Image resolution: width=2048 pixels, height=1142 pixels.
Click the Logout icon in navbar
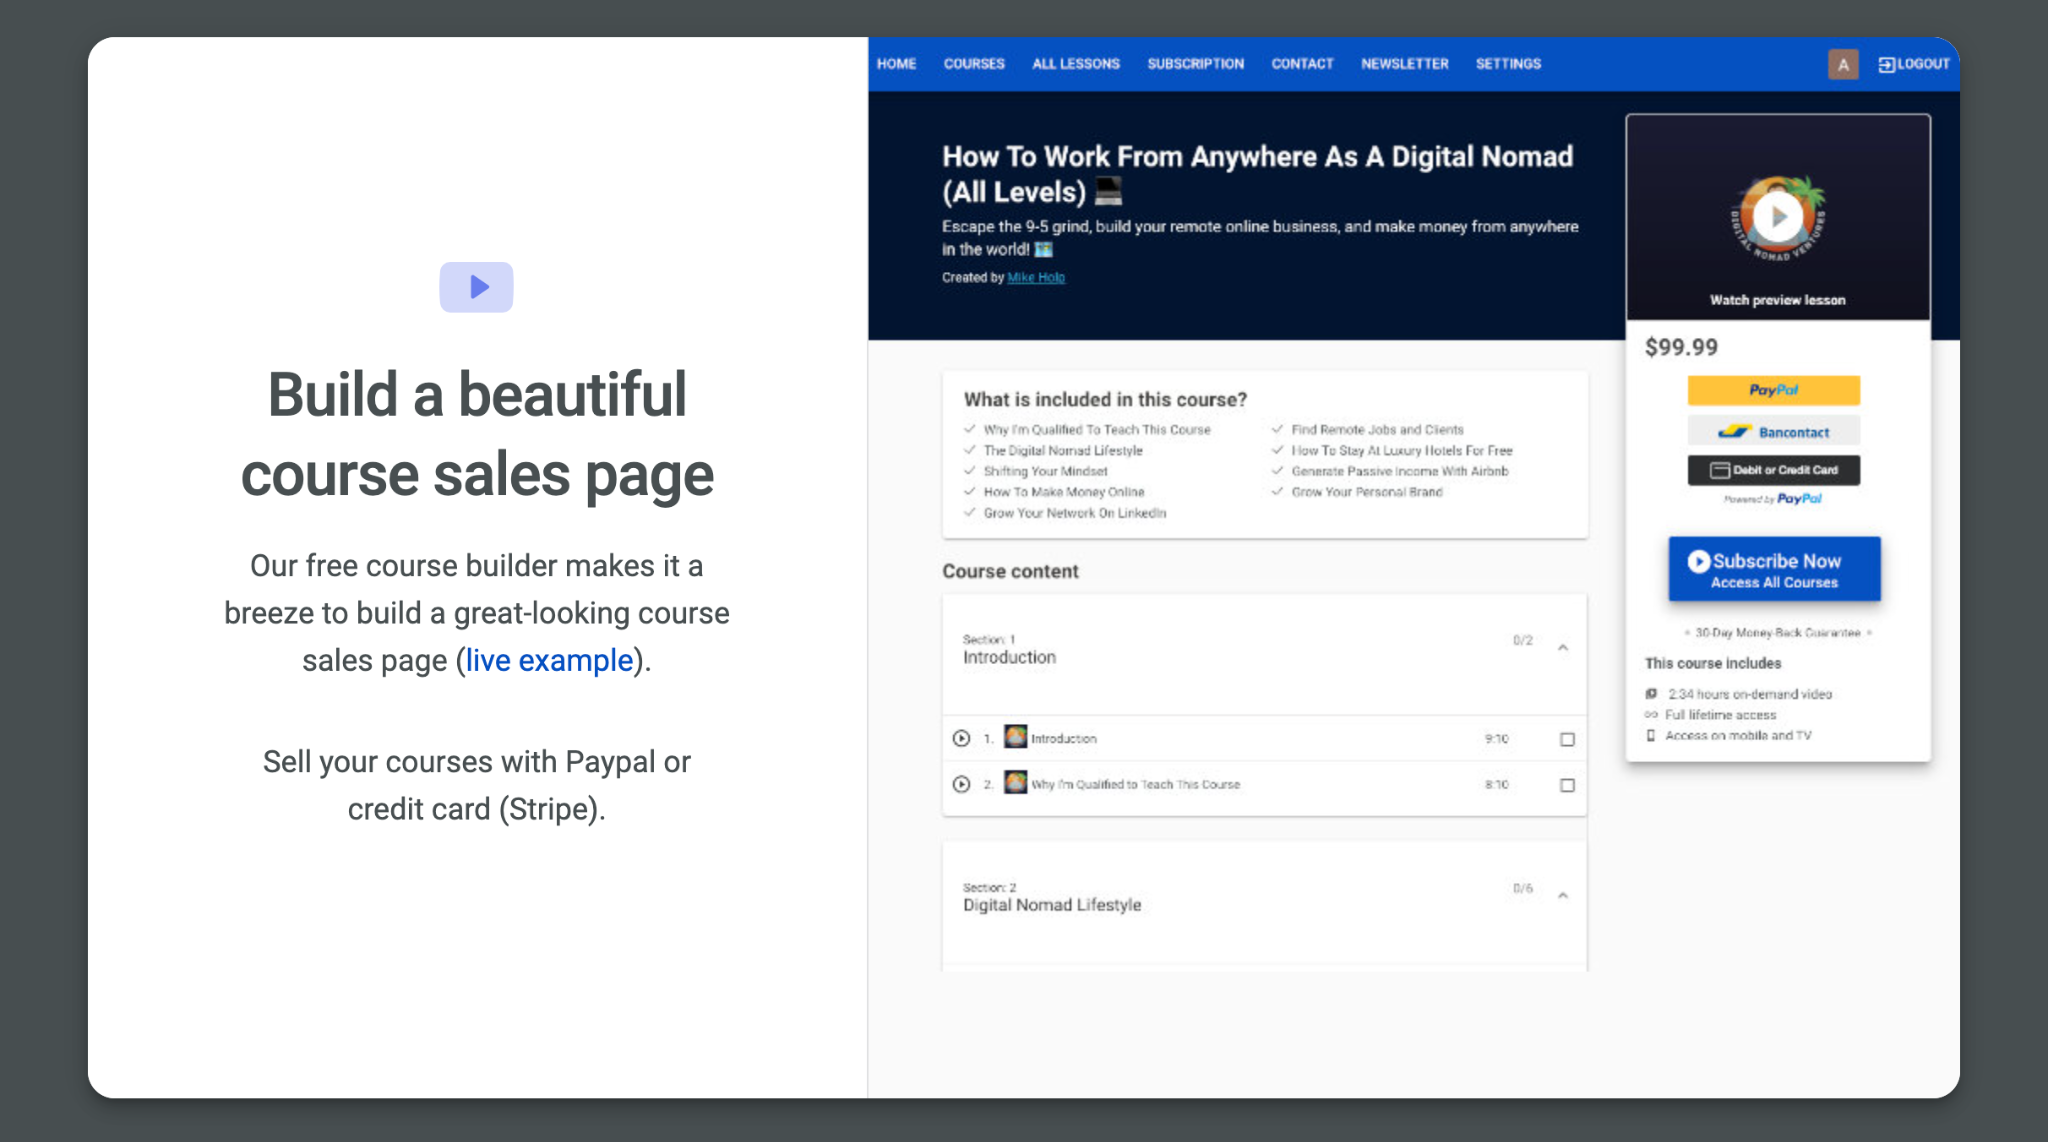coord(1886,64)
